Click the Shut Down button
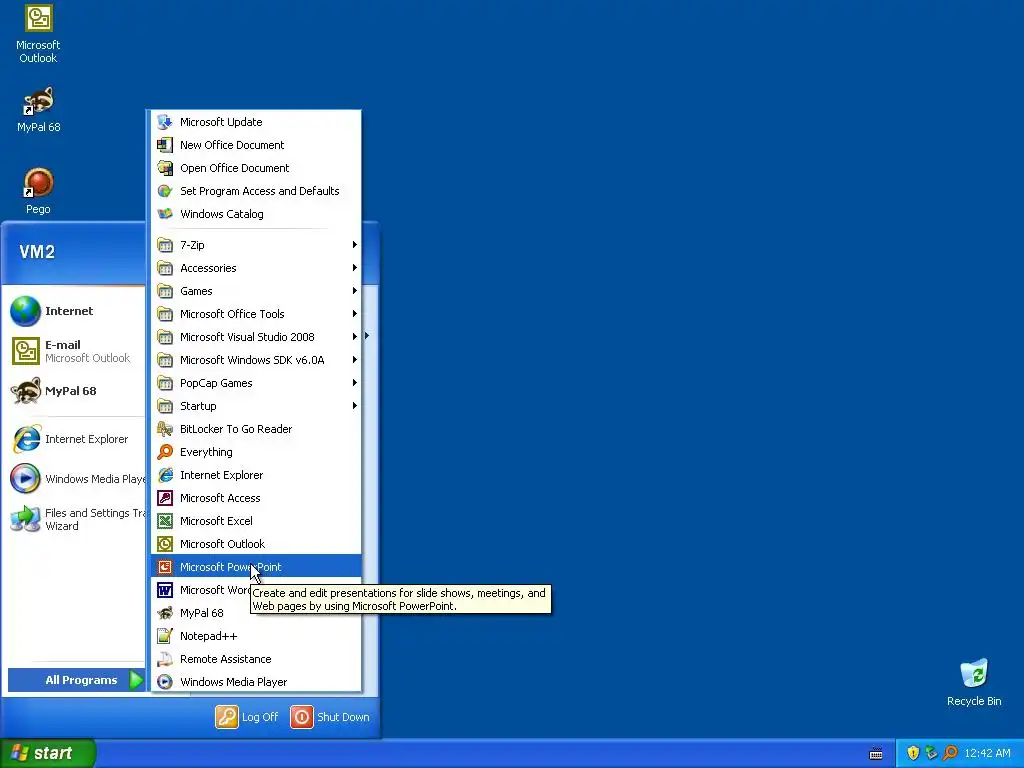 pos(330,717)
